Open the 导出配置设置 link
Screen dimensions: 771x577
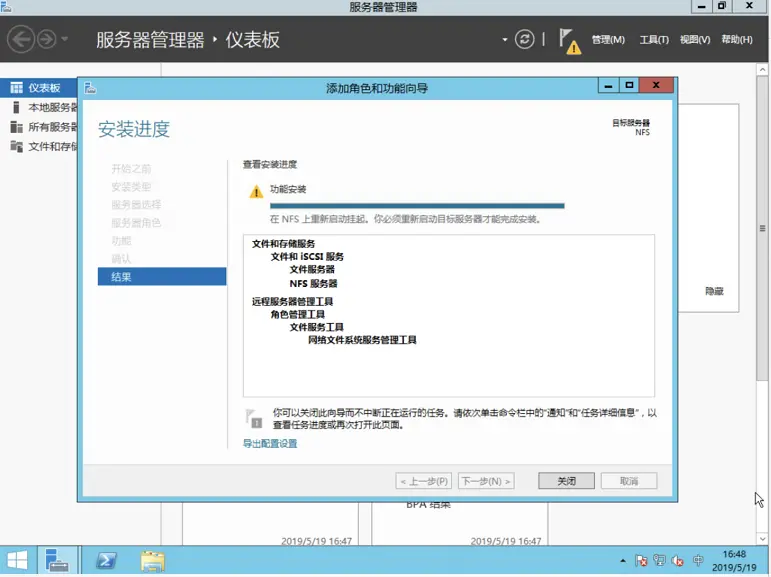point(270,443)
